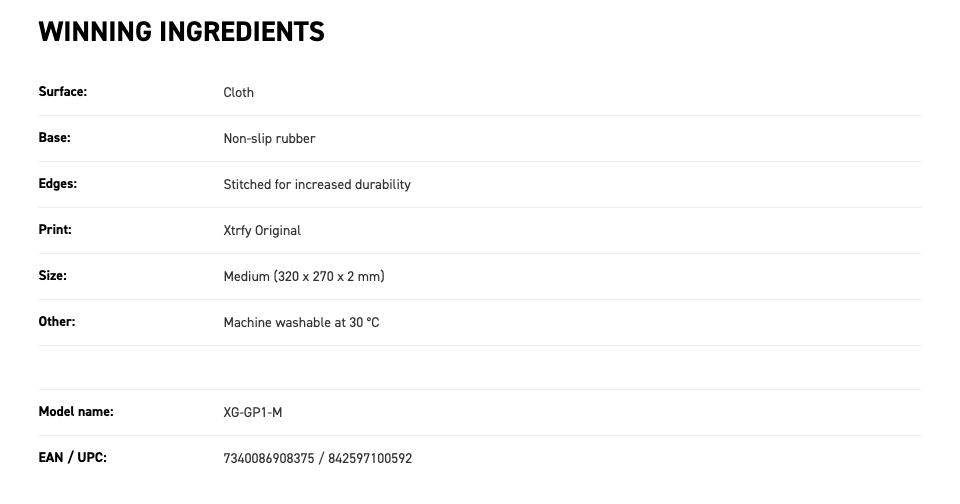Select the Base label
This screenshot has height=504, width=960.
(54, 137)
